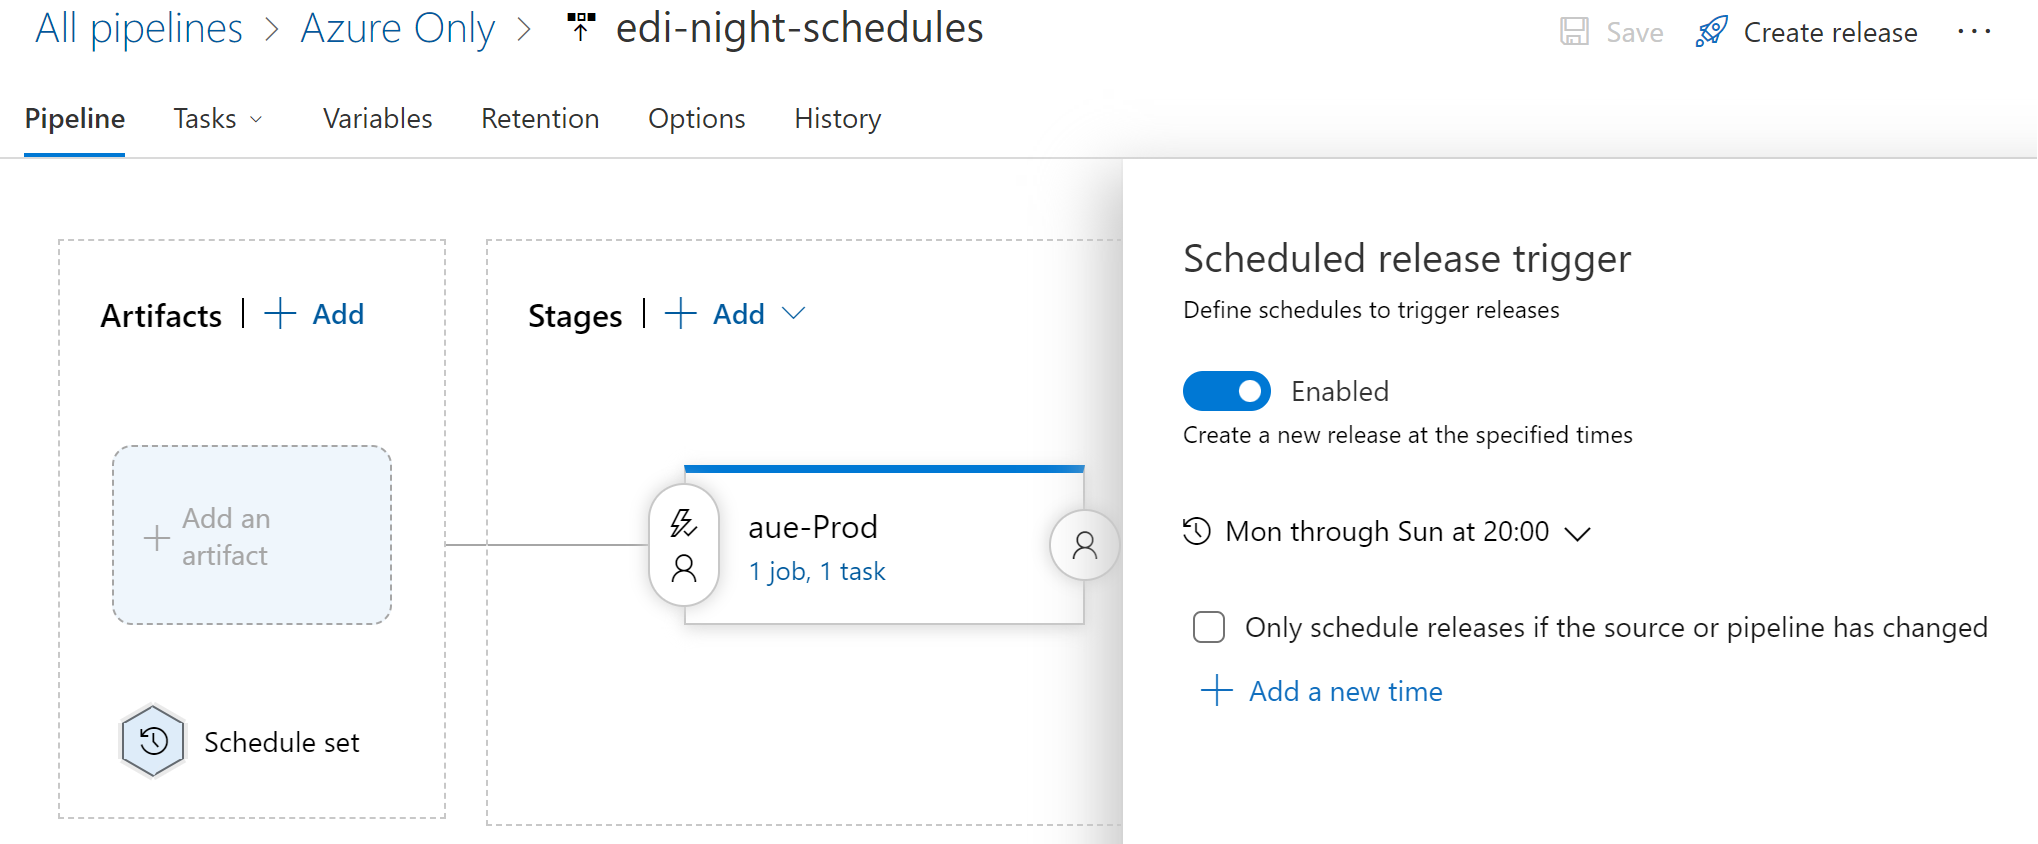Click the Create release rocket icon

pyautogui.click(x=1712, y=32)
